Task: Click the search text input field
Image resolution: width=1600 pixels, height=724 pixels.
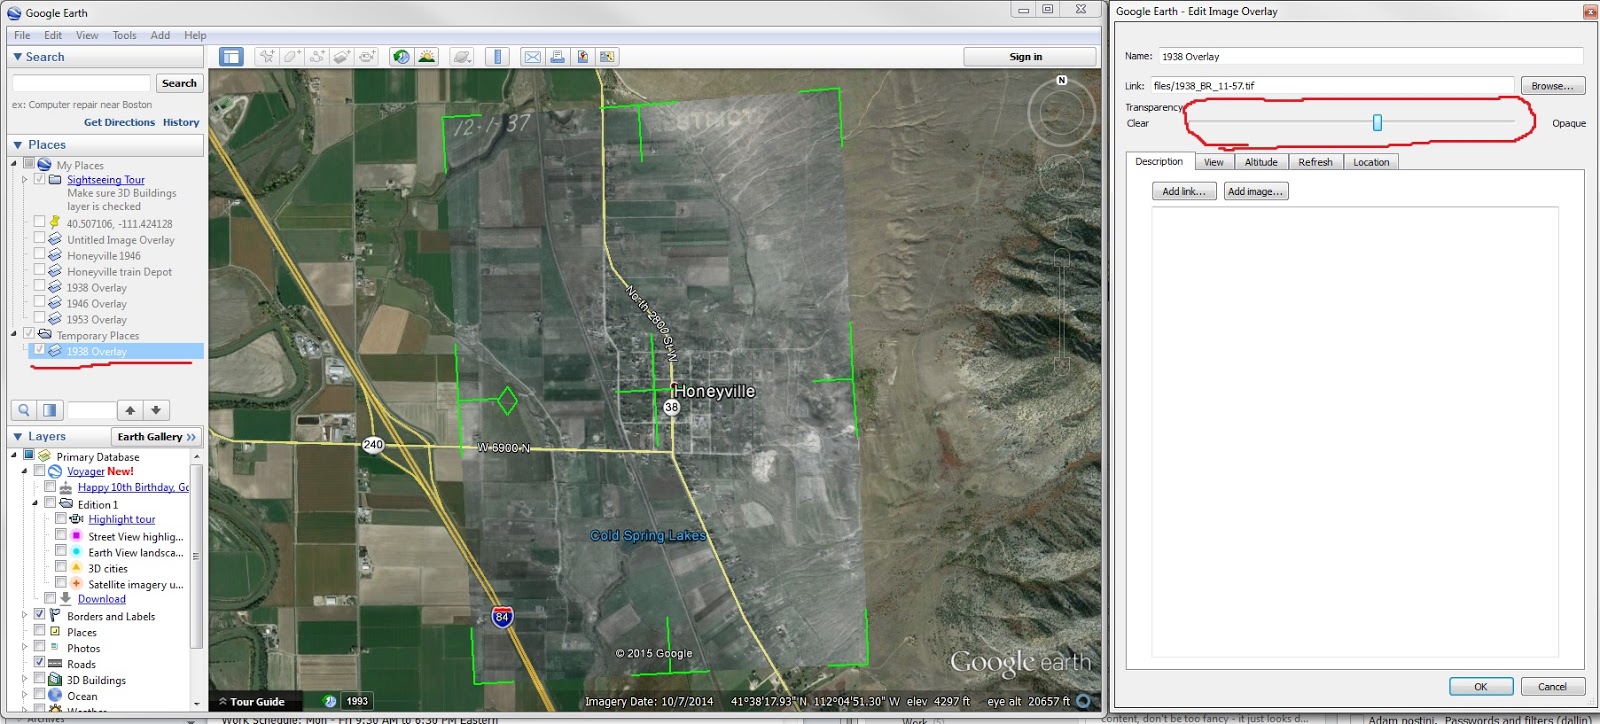Action: coord(81,83)
